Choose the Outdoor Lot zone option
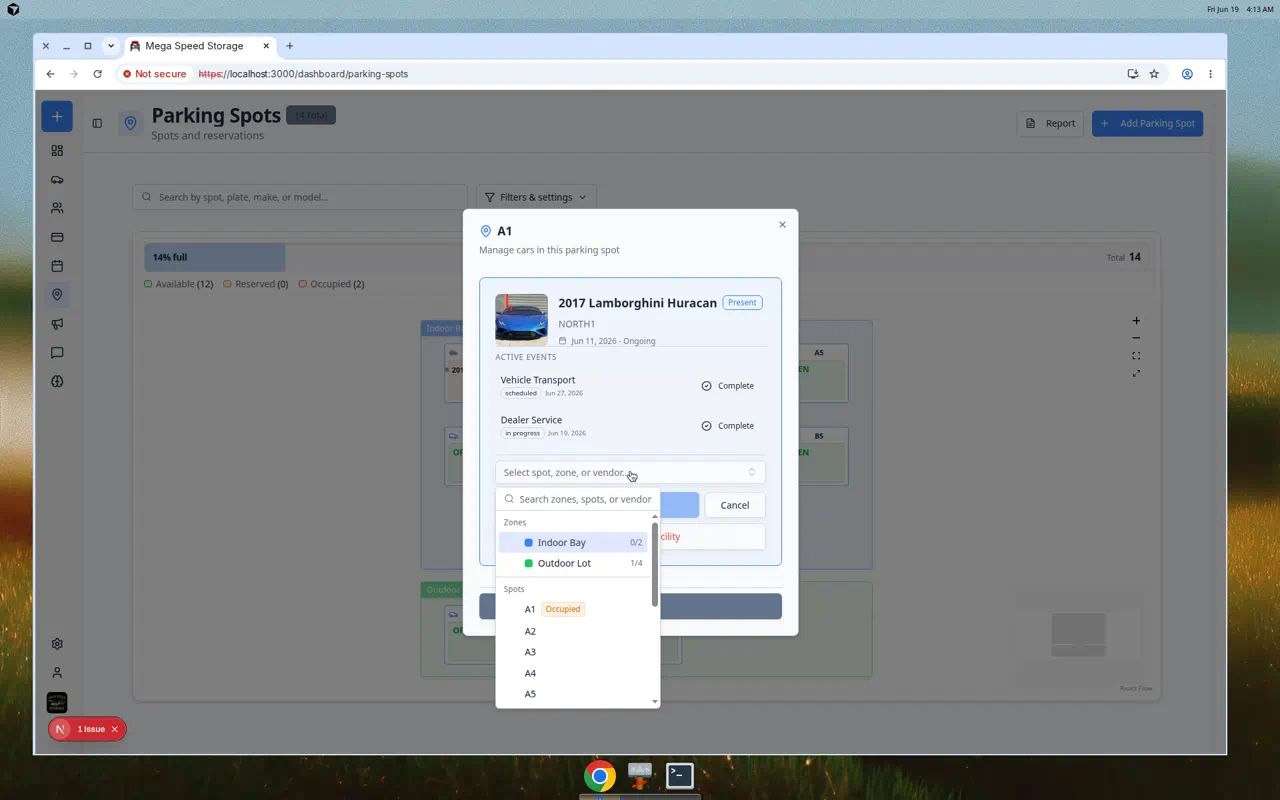This screenshot has width=1280, height=800. (x=573, y=563)
